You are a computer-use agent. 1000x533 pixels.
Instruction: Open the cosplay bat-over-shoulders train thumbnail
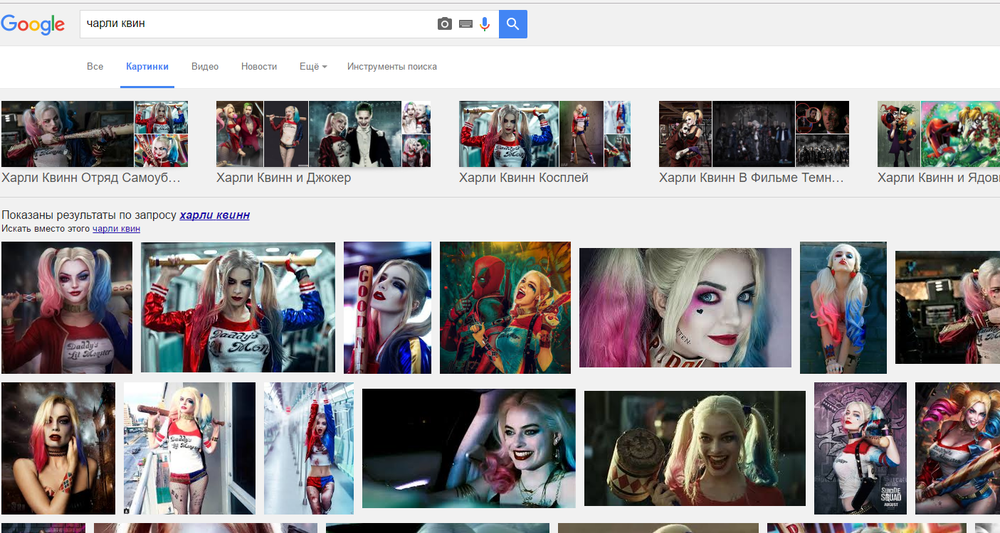(x=238, y=307)
